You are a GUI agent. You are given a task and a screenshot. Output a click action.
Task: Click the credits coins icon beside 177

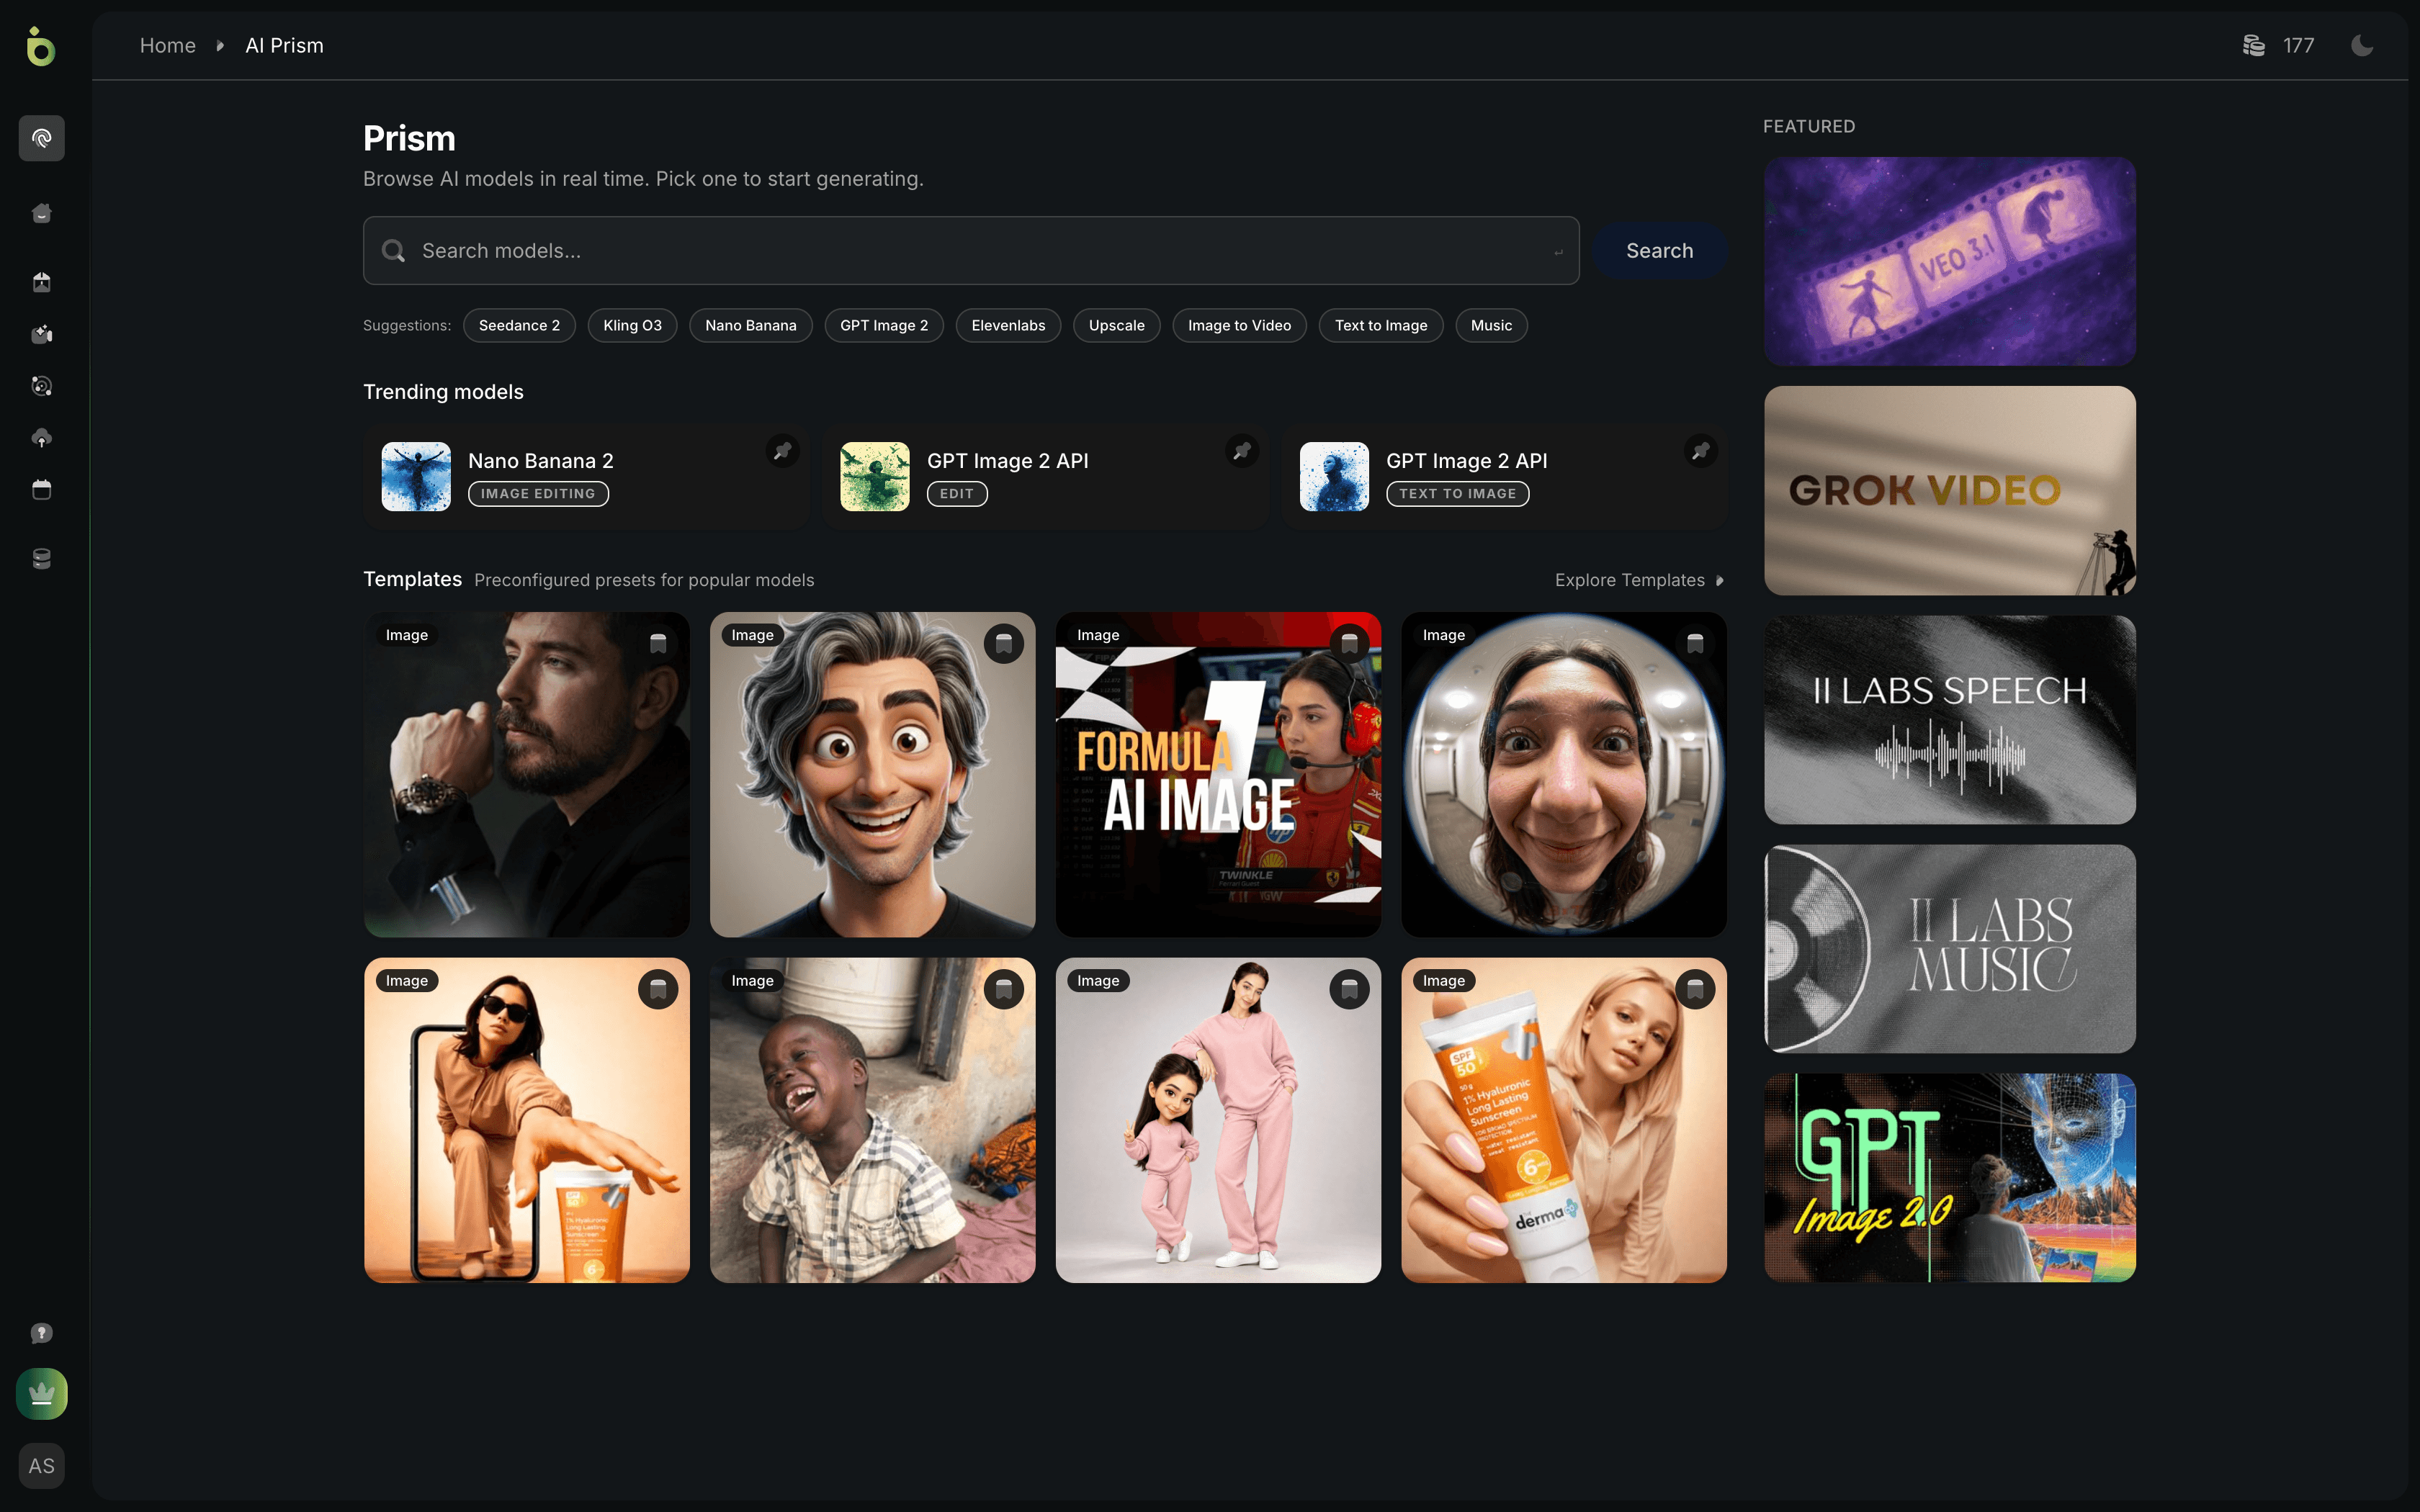(x=2253, y=46)
